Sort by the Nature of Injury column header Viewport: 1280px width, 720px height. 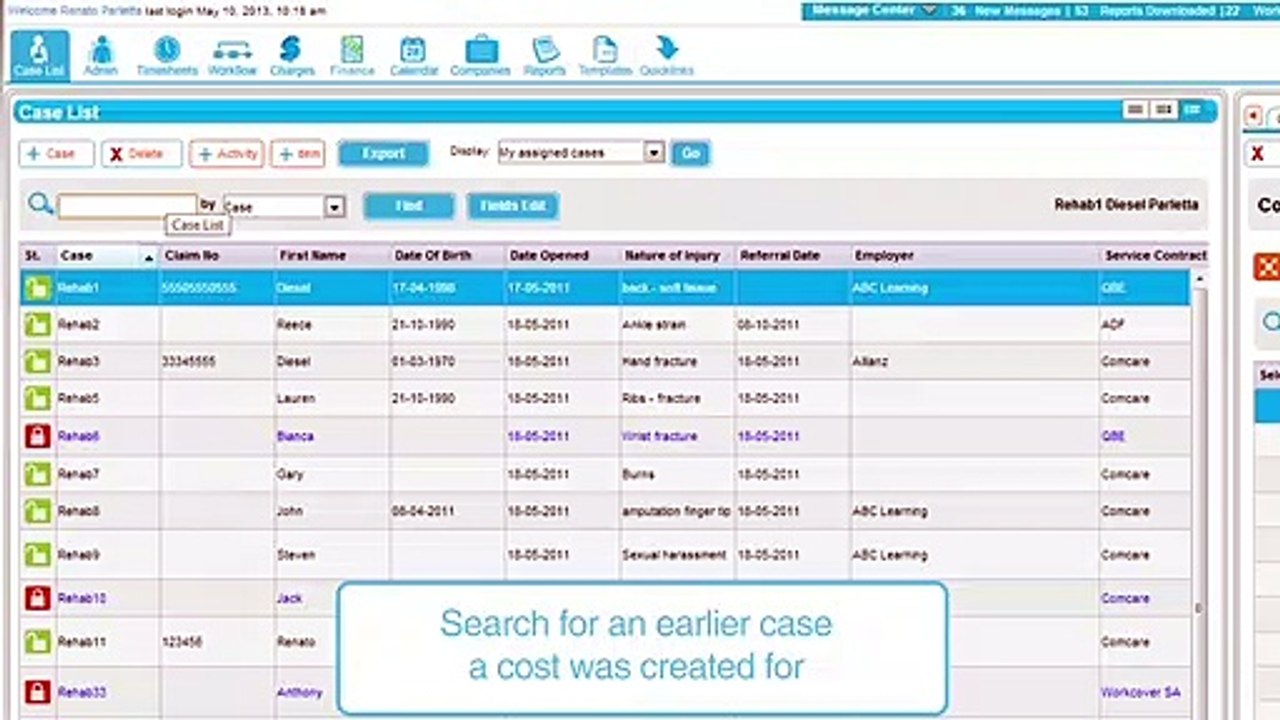click(672, 256)
